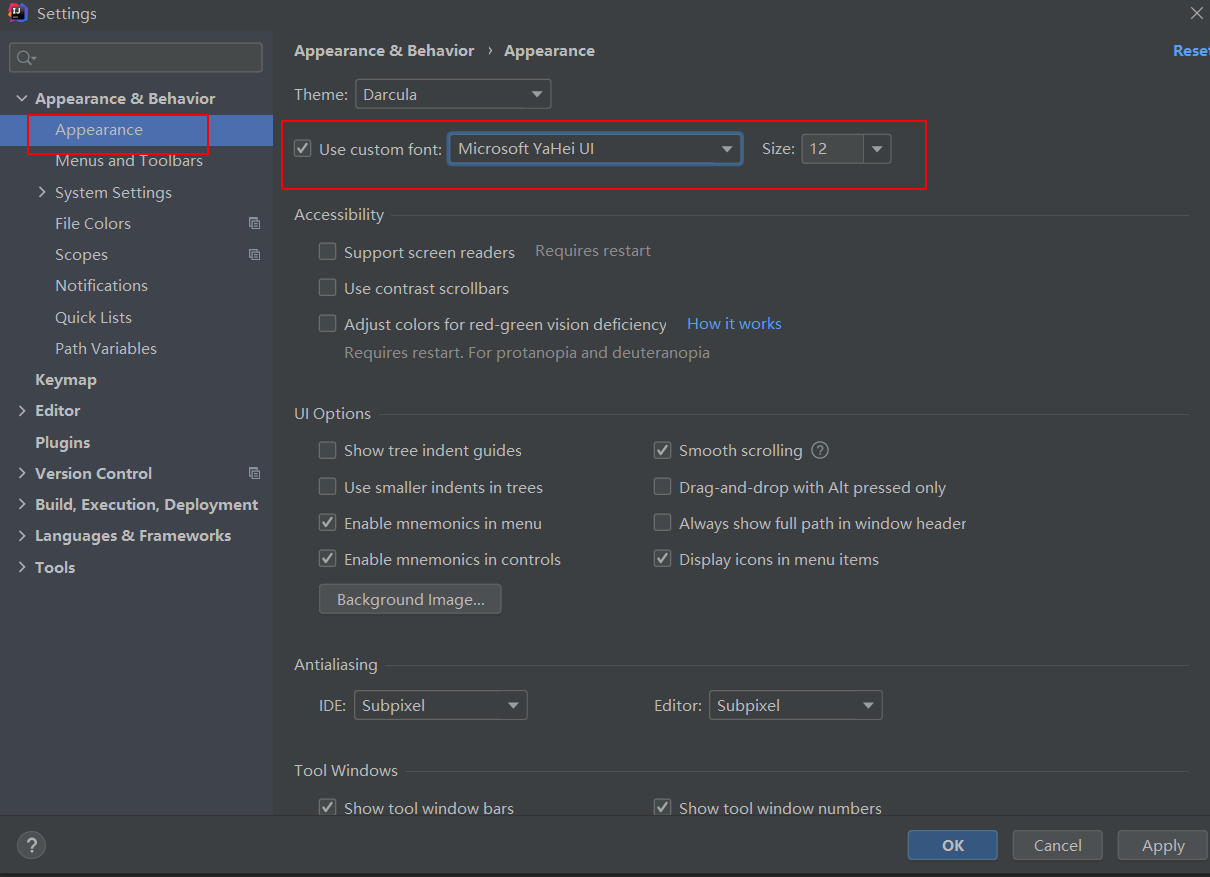Screen dimensions: 1210x877
Task: Enable Drag-and-drop with Alt pressed only
Action: point(662,486)
